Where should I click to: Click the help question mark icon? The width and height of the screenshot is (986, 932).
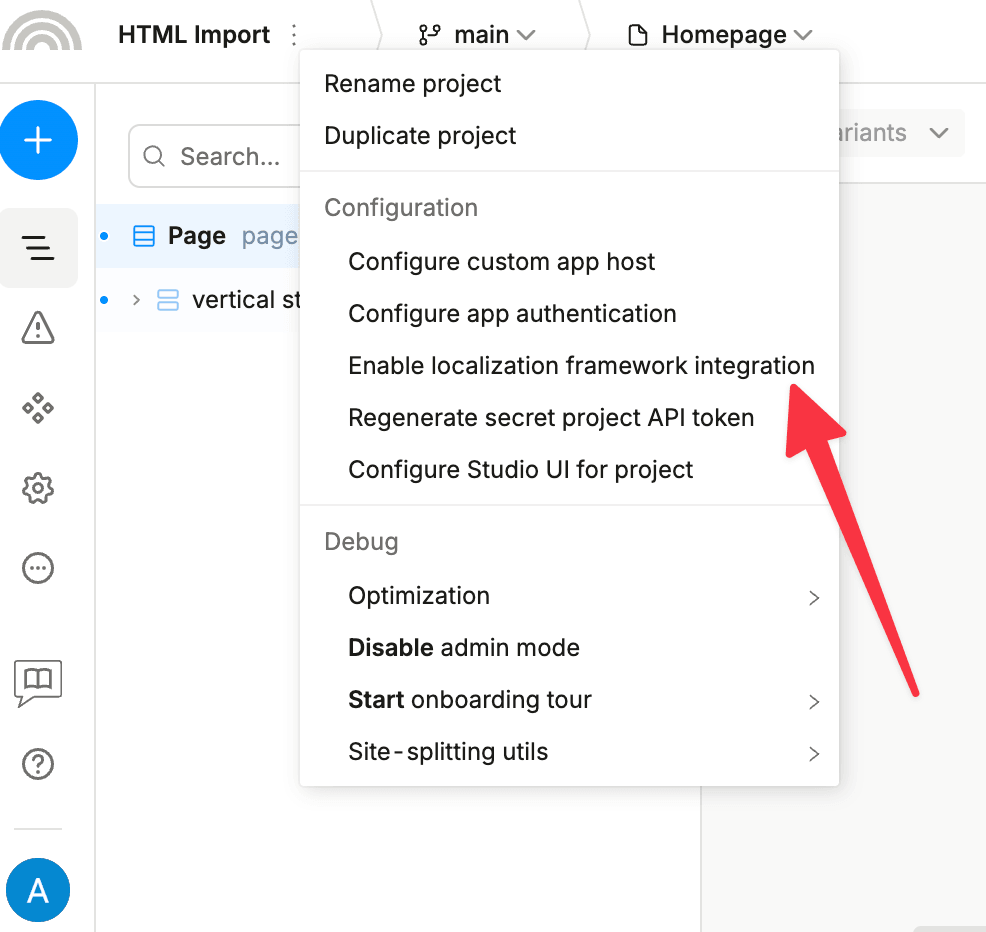pyautogui.click(x=38, y=765)
